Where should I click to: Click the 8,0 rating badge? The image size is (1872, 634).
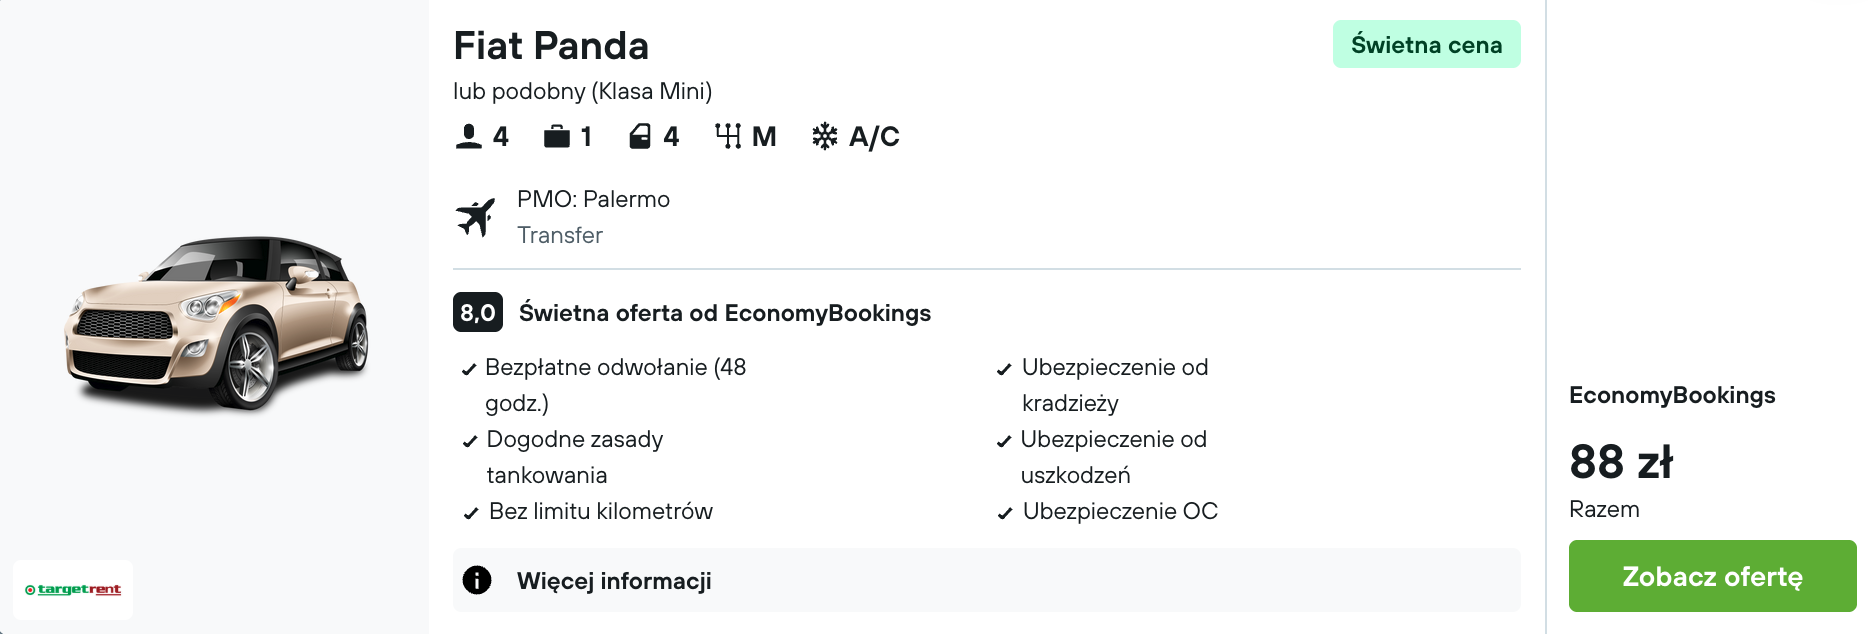(x=478, y=313)
